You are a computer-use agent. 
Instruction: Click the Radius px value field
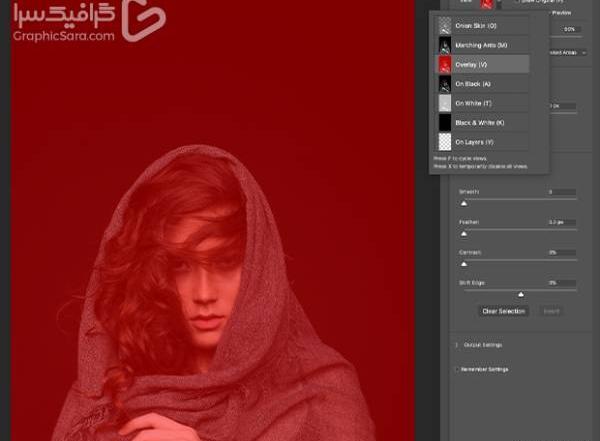click(562, 106)
